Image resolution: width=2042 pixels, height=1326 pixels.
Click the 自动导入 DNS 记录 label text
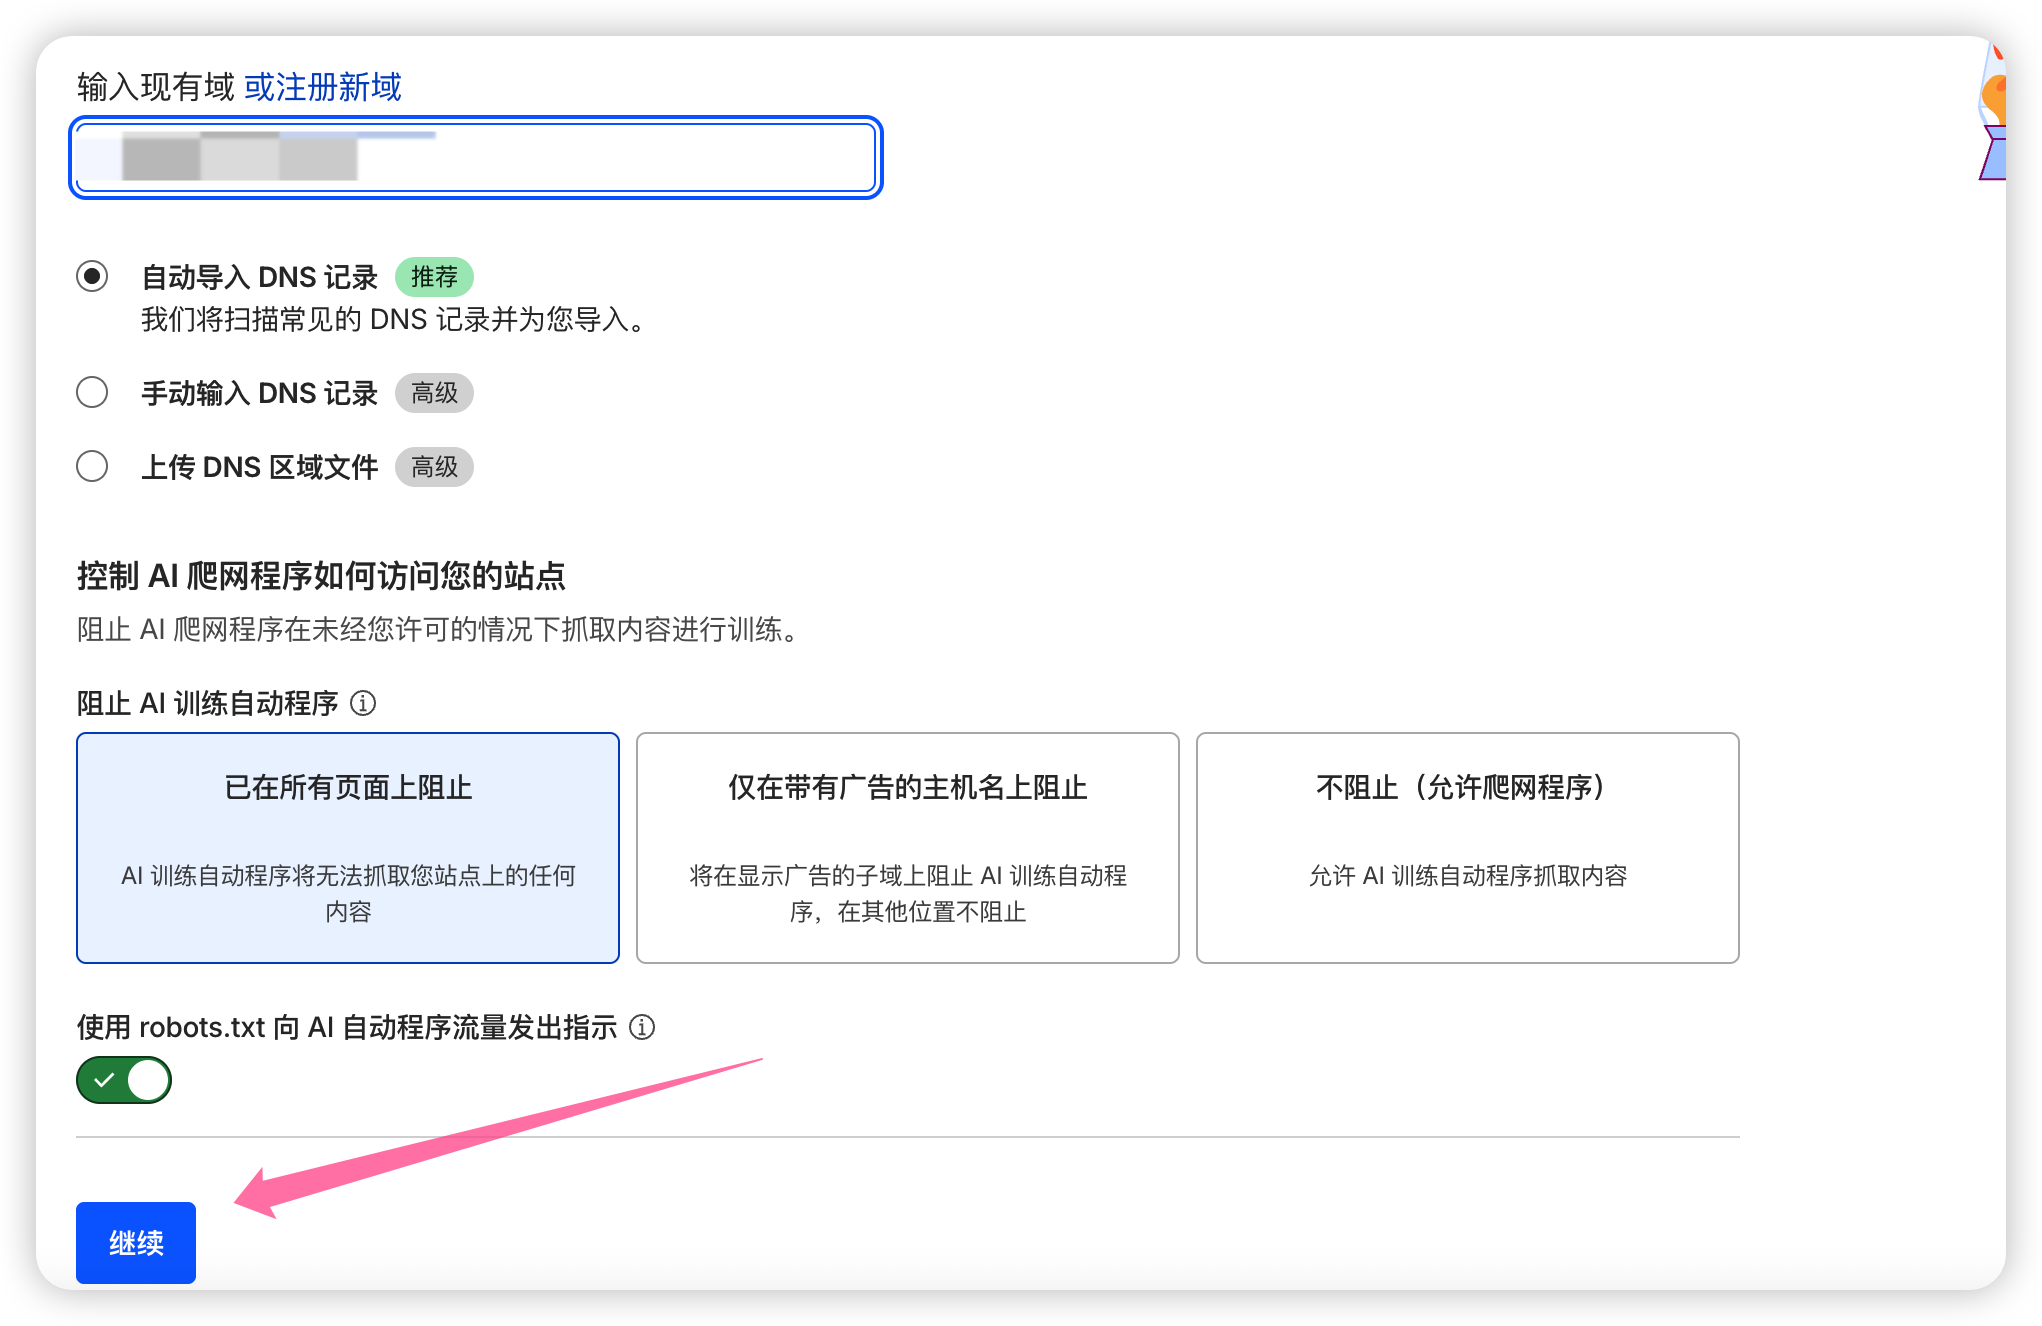[259, 277]
